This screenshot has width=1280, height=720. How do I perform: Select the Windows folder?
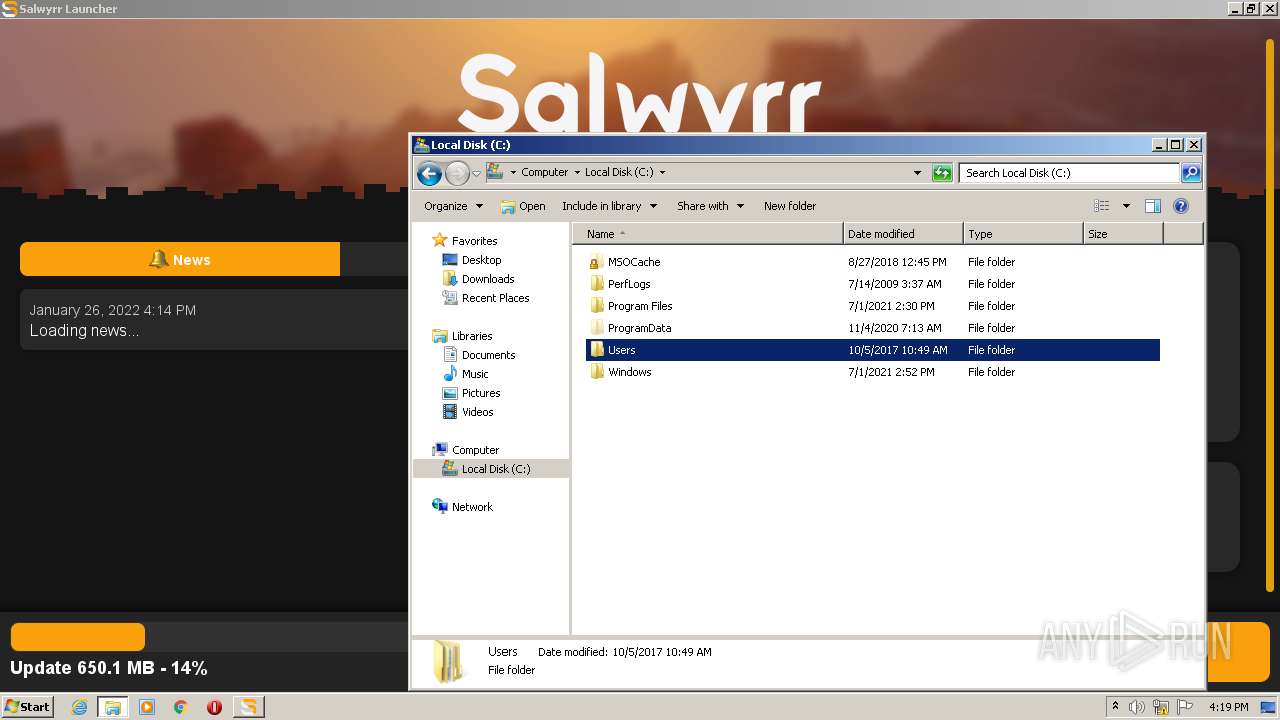[629, 372]
